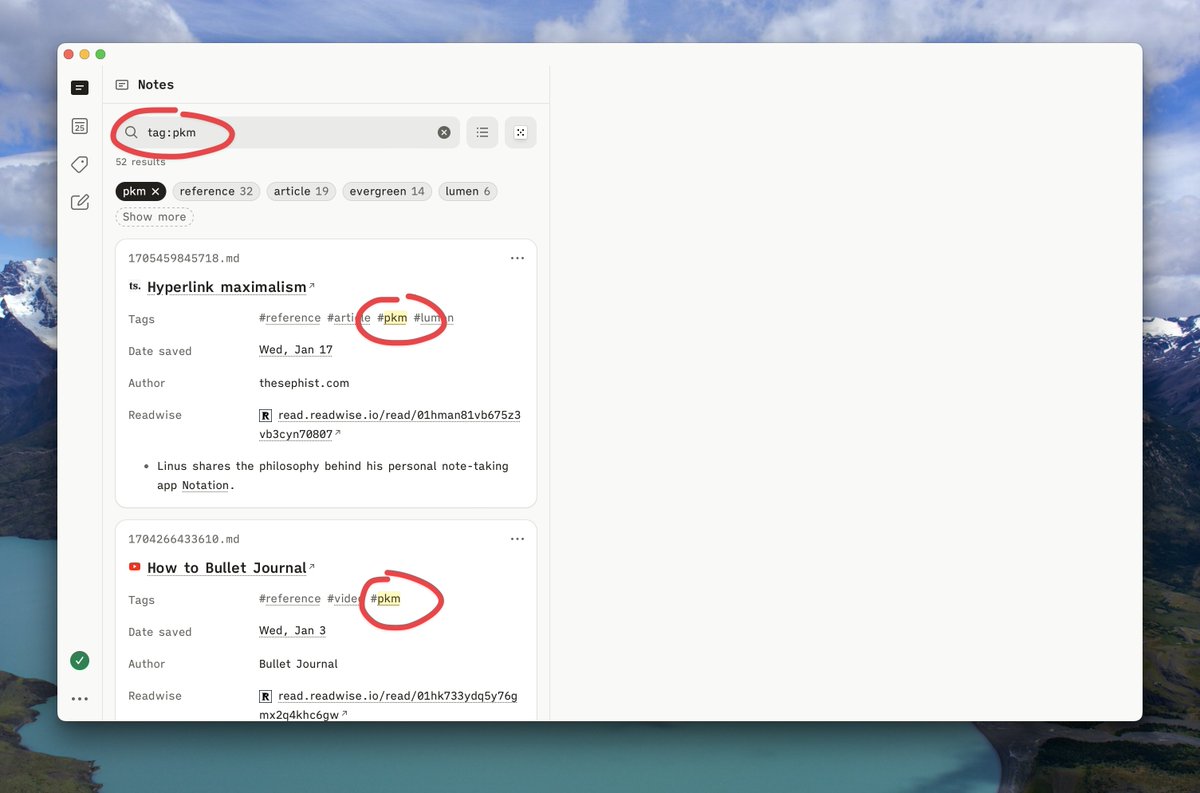The image size is (1200, 793).
Task: Click #reference tag in the Bullet Journal card
Action: [x=290, y=599]
